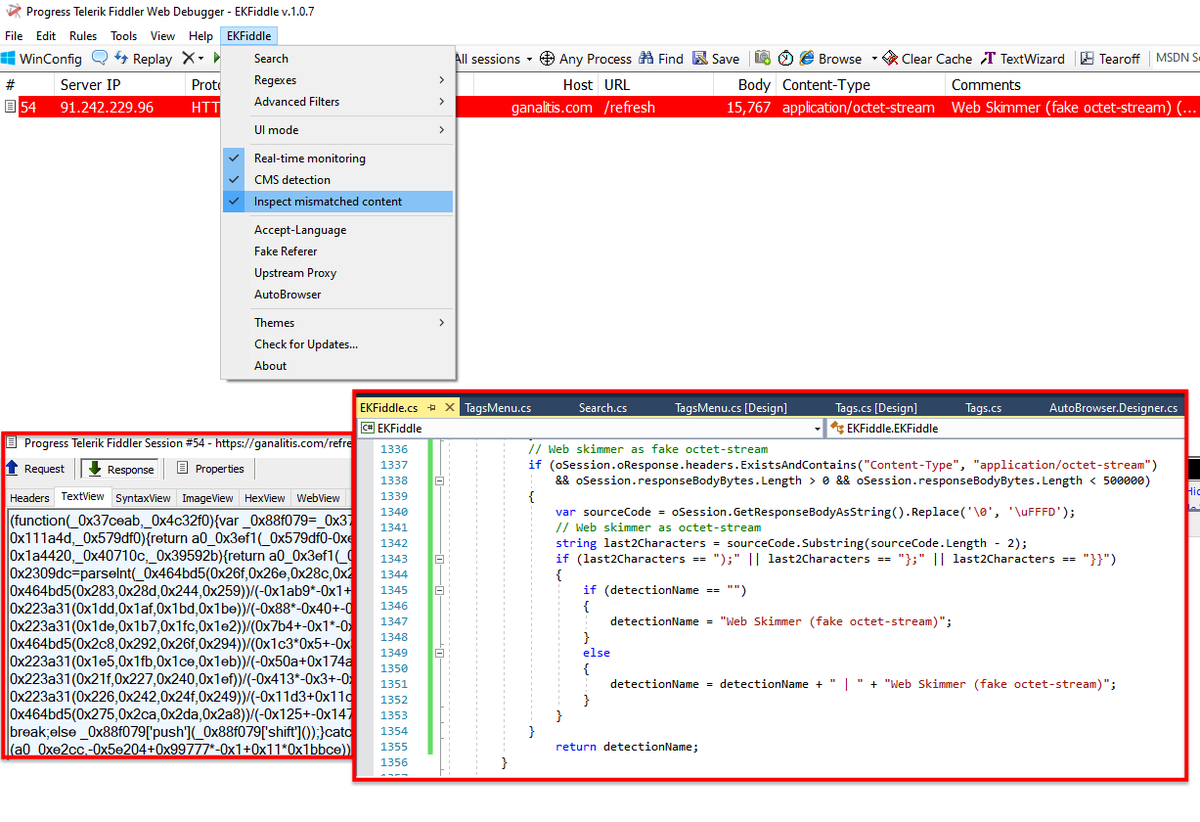Select the Upstream Proxy menu entry
Viewport: 1200px width, 822px height.
click(338, 273)
